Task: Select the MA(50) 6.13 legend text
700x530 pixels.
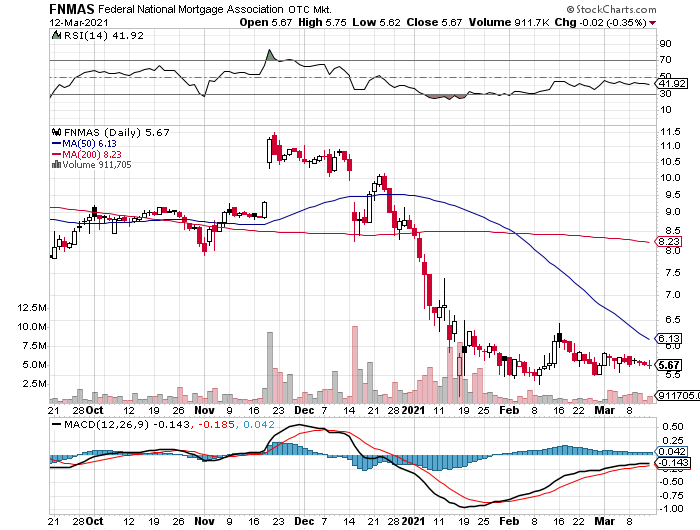Action: click(89, 144)
